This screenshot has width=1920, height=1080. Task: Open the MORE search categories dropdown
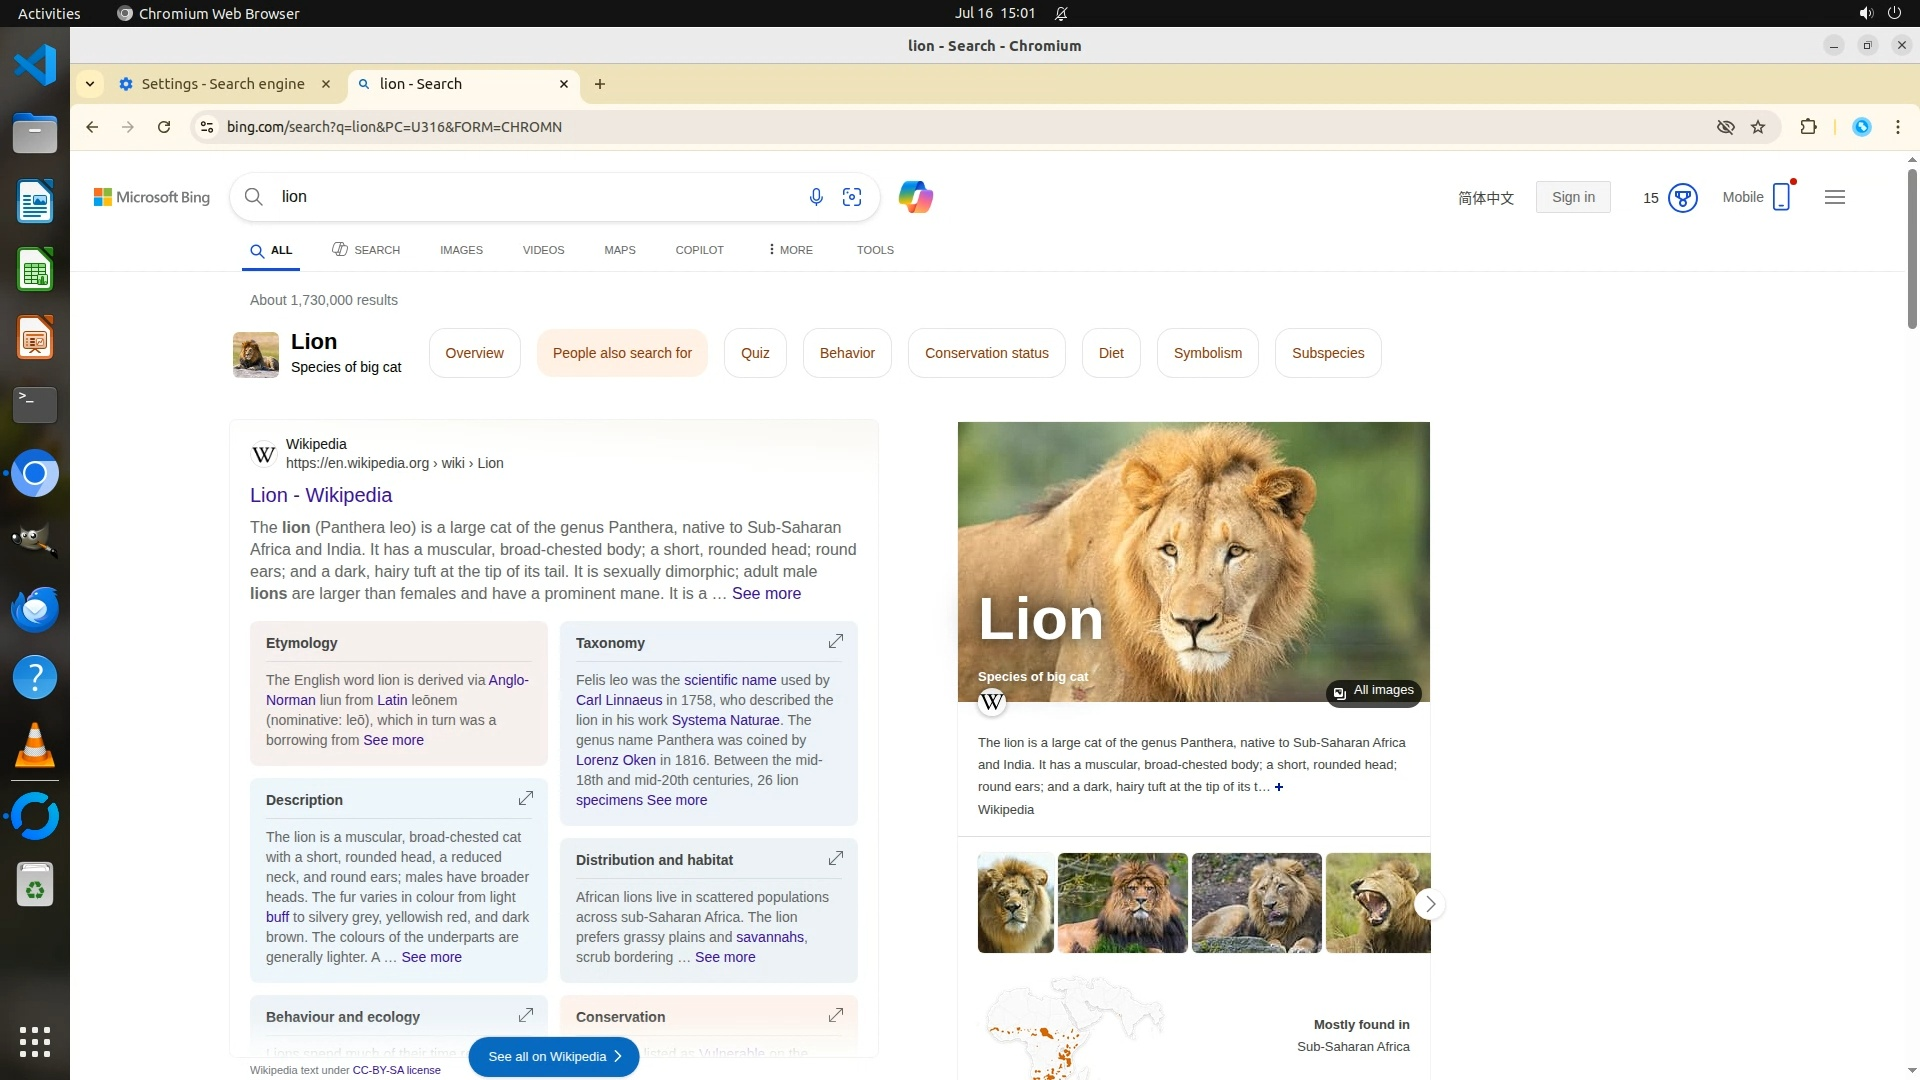(790, 250)
